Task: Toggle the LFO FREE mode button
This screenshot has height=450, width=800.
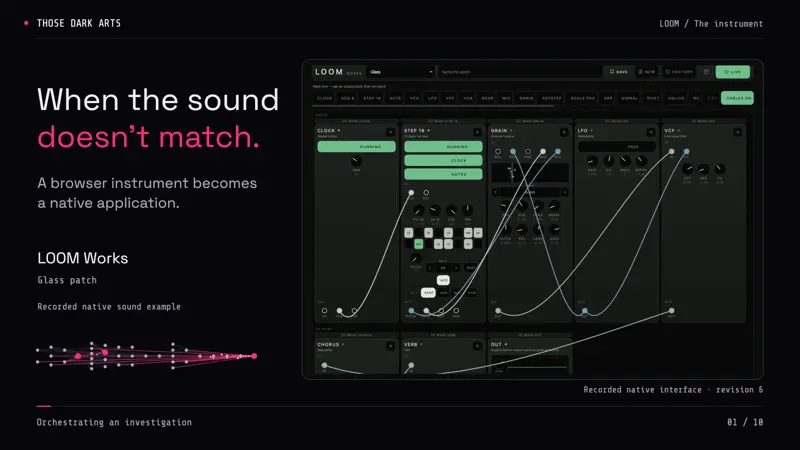Action: click(x=616, y=146)
